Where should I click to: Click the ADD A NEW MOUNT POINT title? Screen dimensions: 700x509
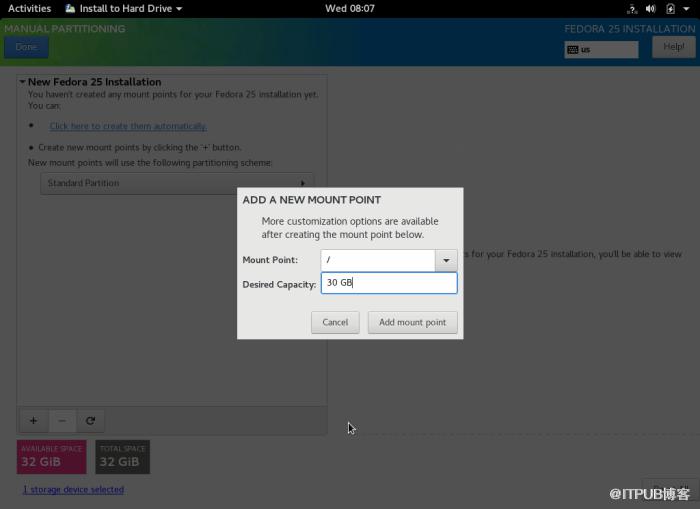click(312, 200)
